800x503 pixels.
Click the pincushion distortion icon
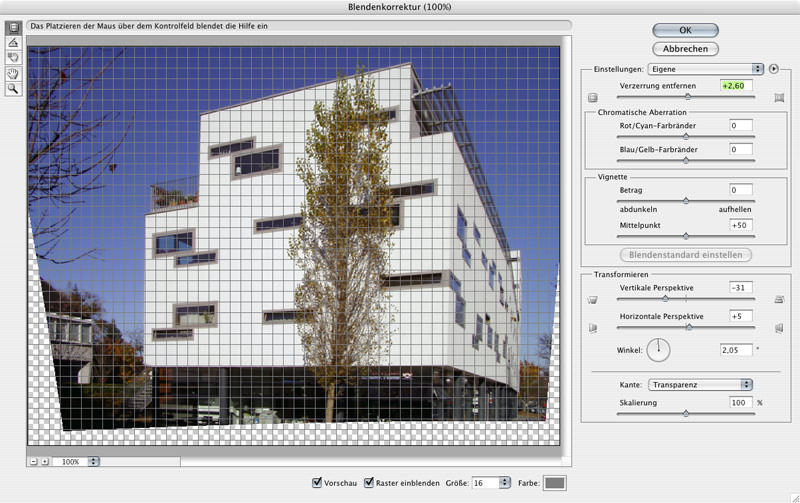tap(779, 97)
